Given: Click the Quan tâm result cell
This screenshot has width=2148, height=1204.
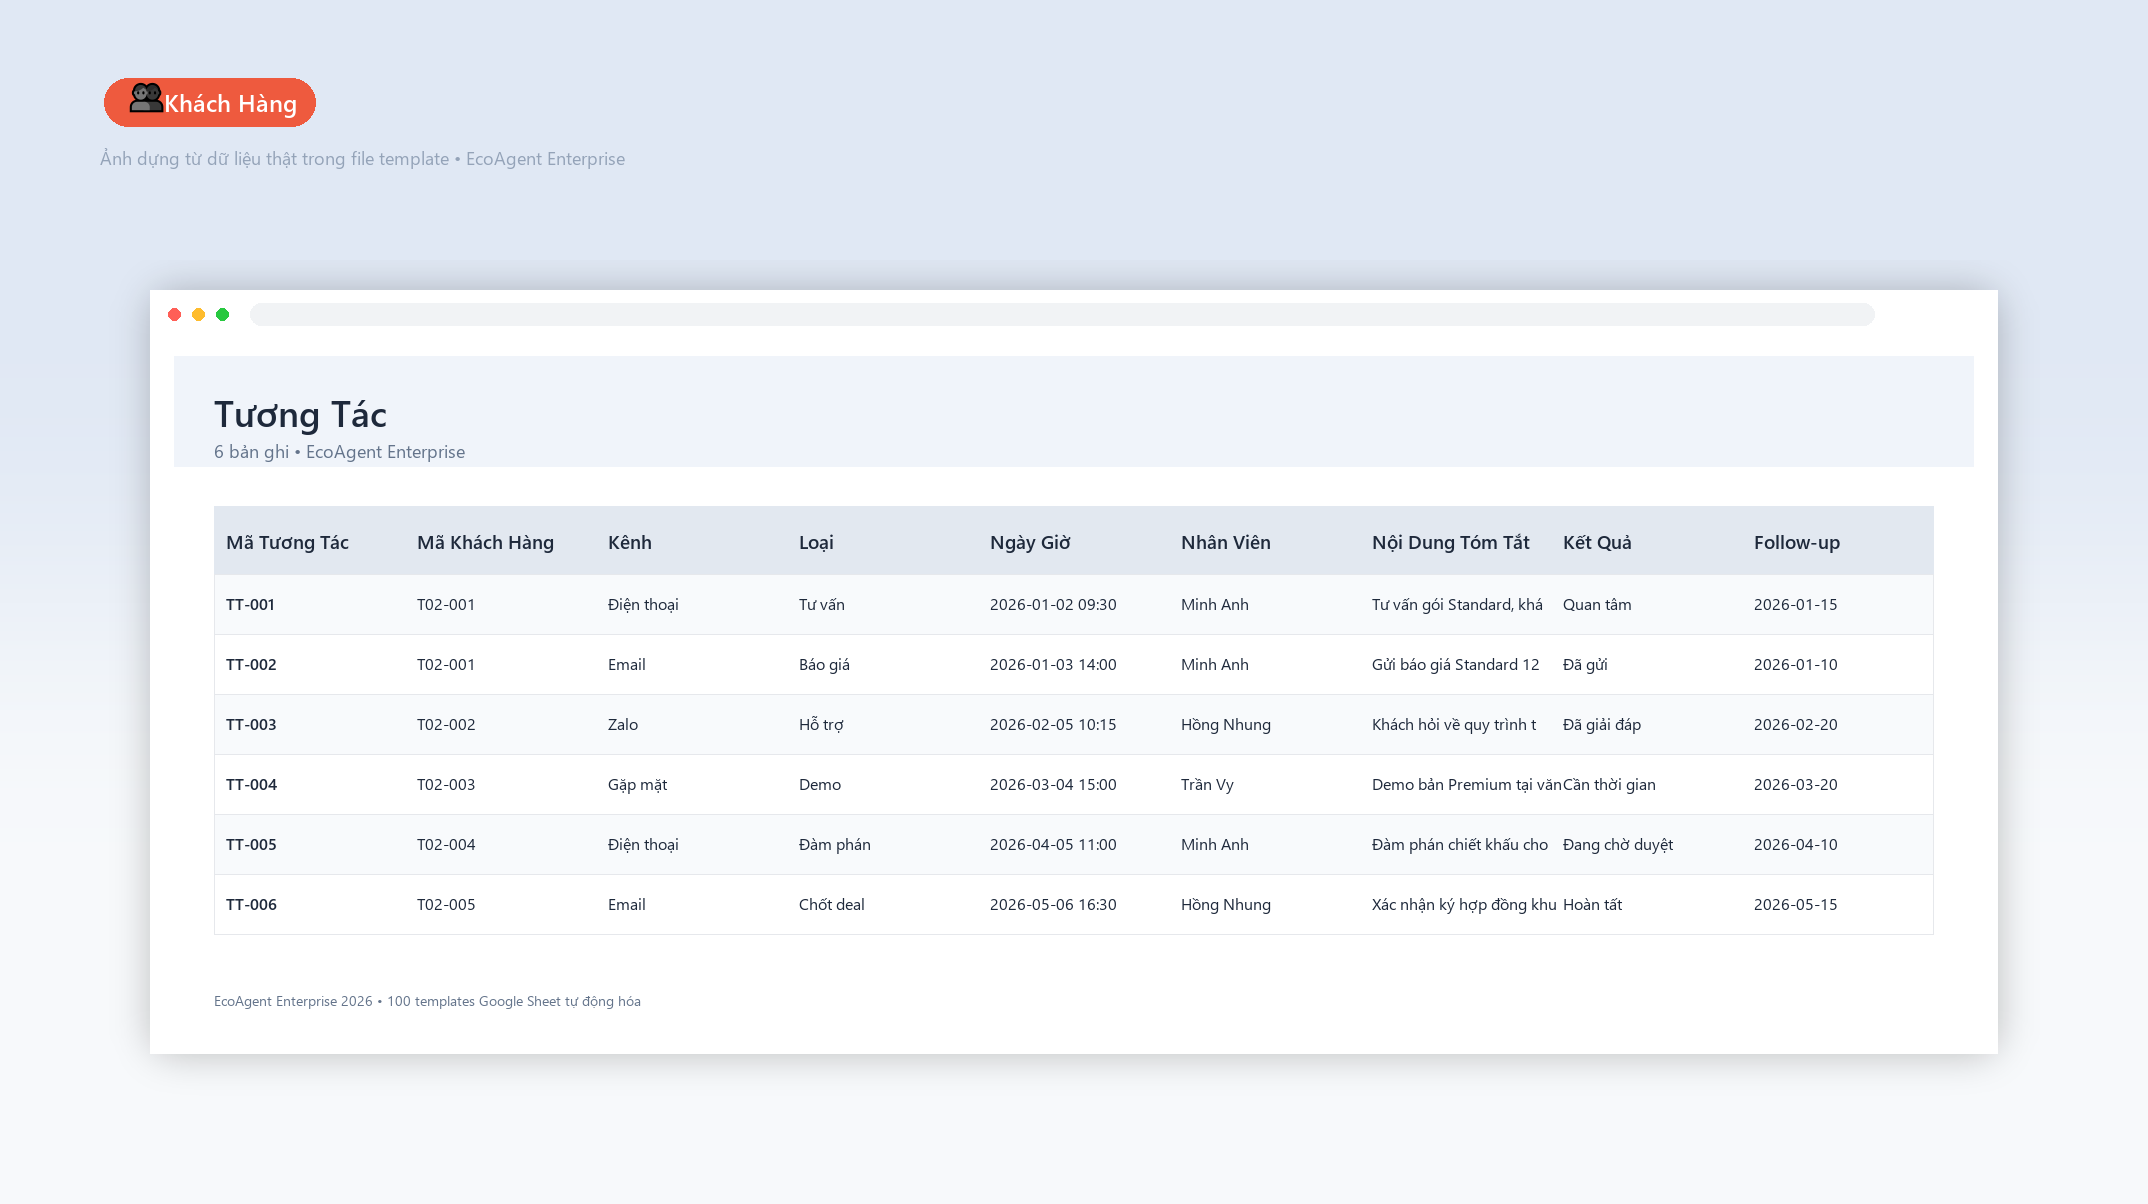Looking at the screenshot, I should tap(1597, 604).
